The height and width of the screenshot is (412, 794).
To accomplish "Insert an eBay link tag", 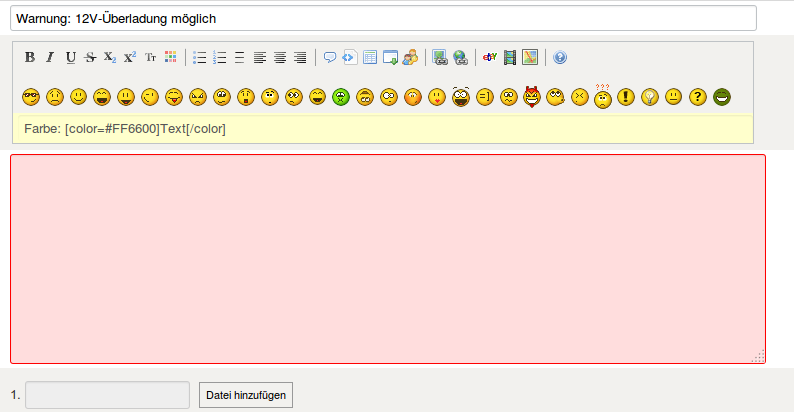I will coord(490,58).
